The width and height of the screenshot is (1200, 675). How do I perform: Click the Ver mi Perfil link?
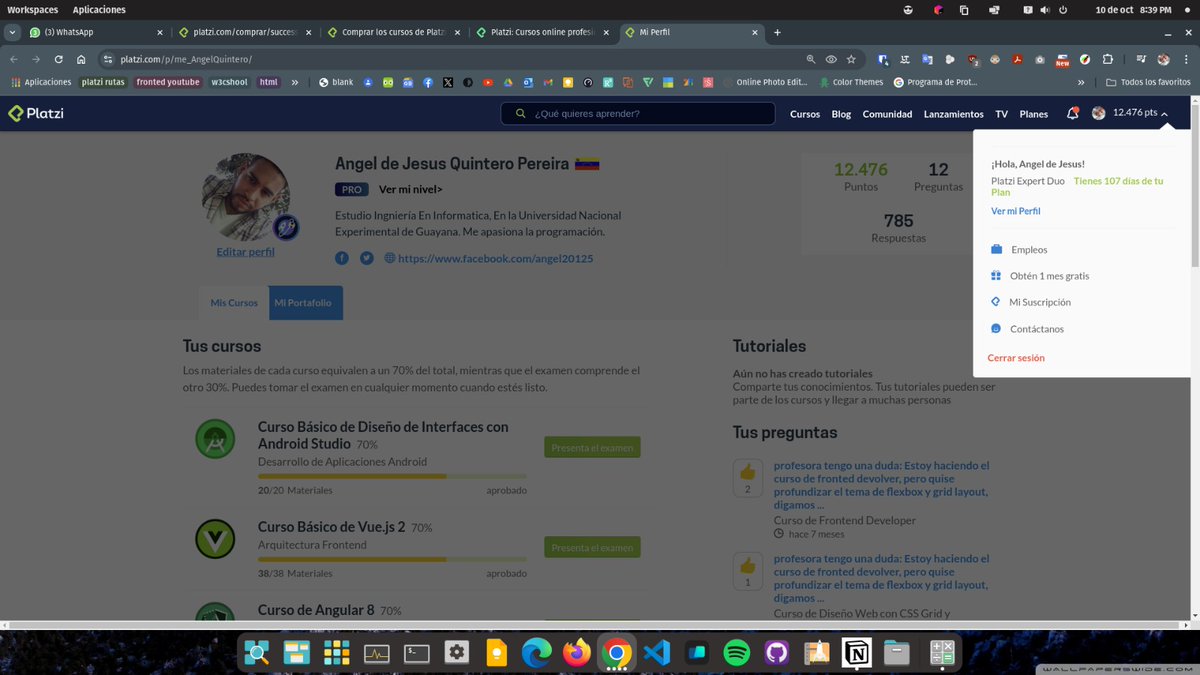tap(1016, 211)
